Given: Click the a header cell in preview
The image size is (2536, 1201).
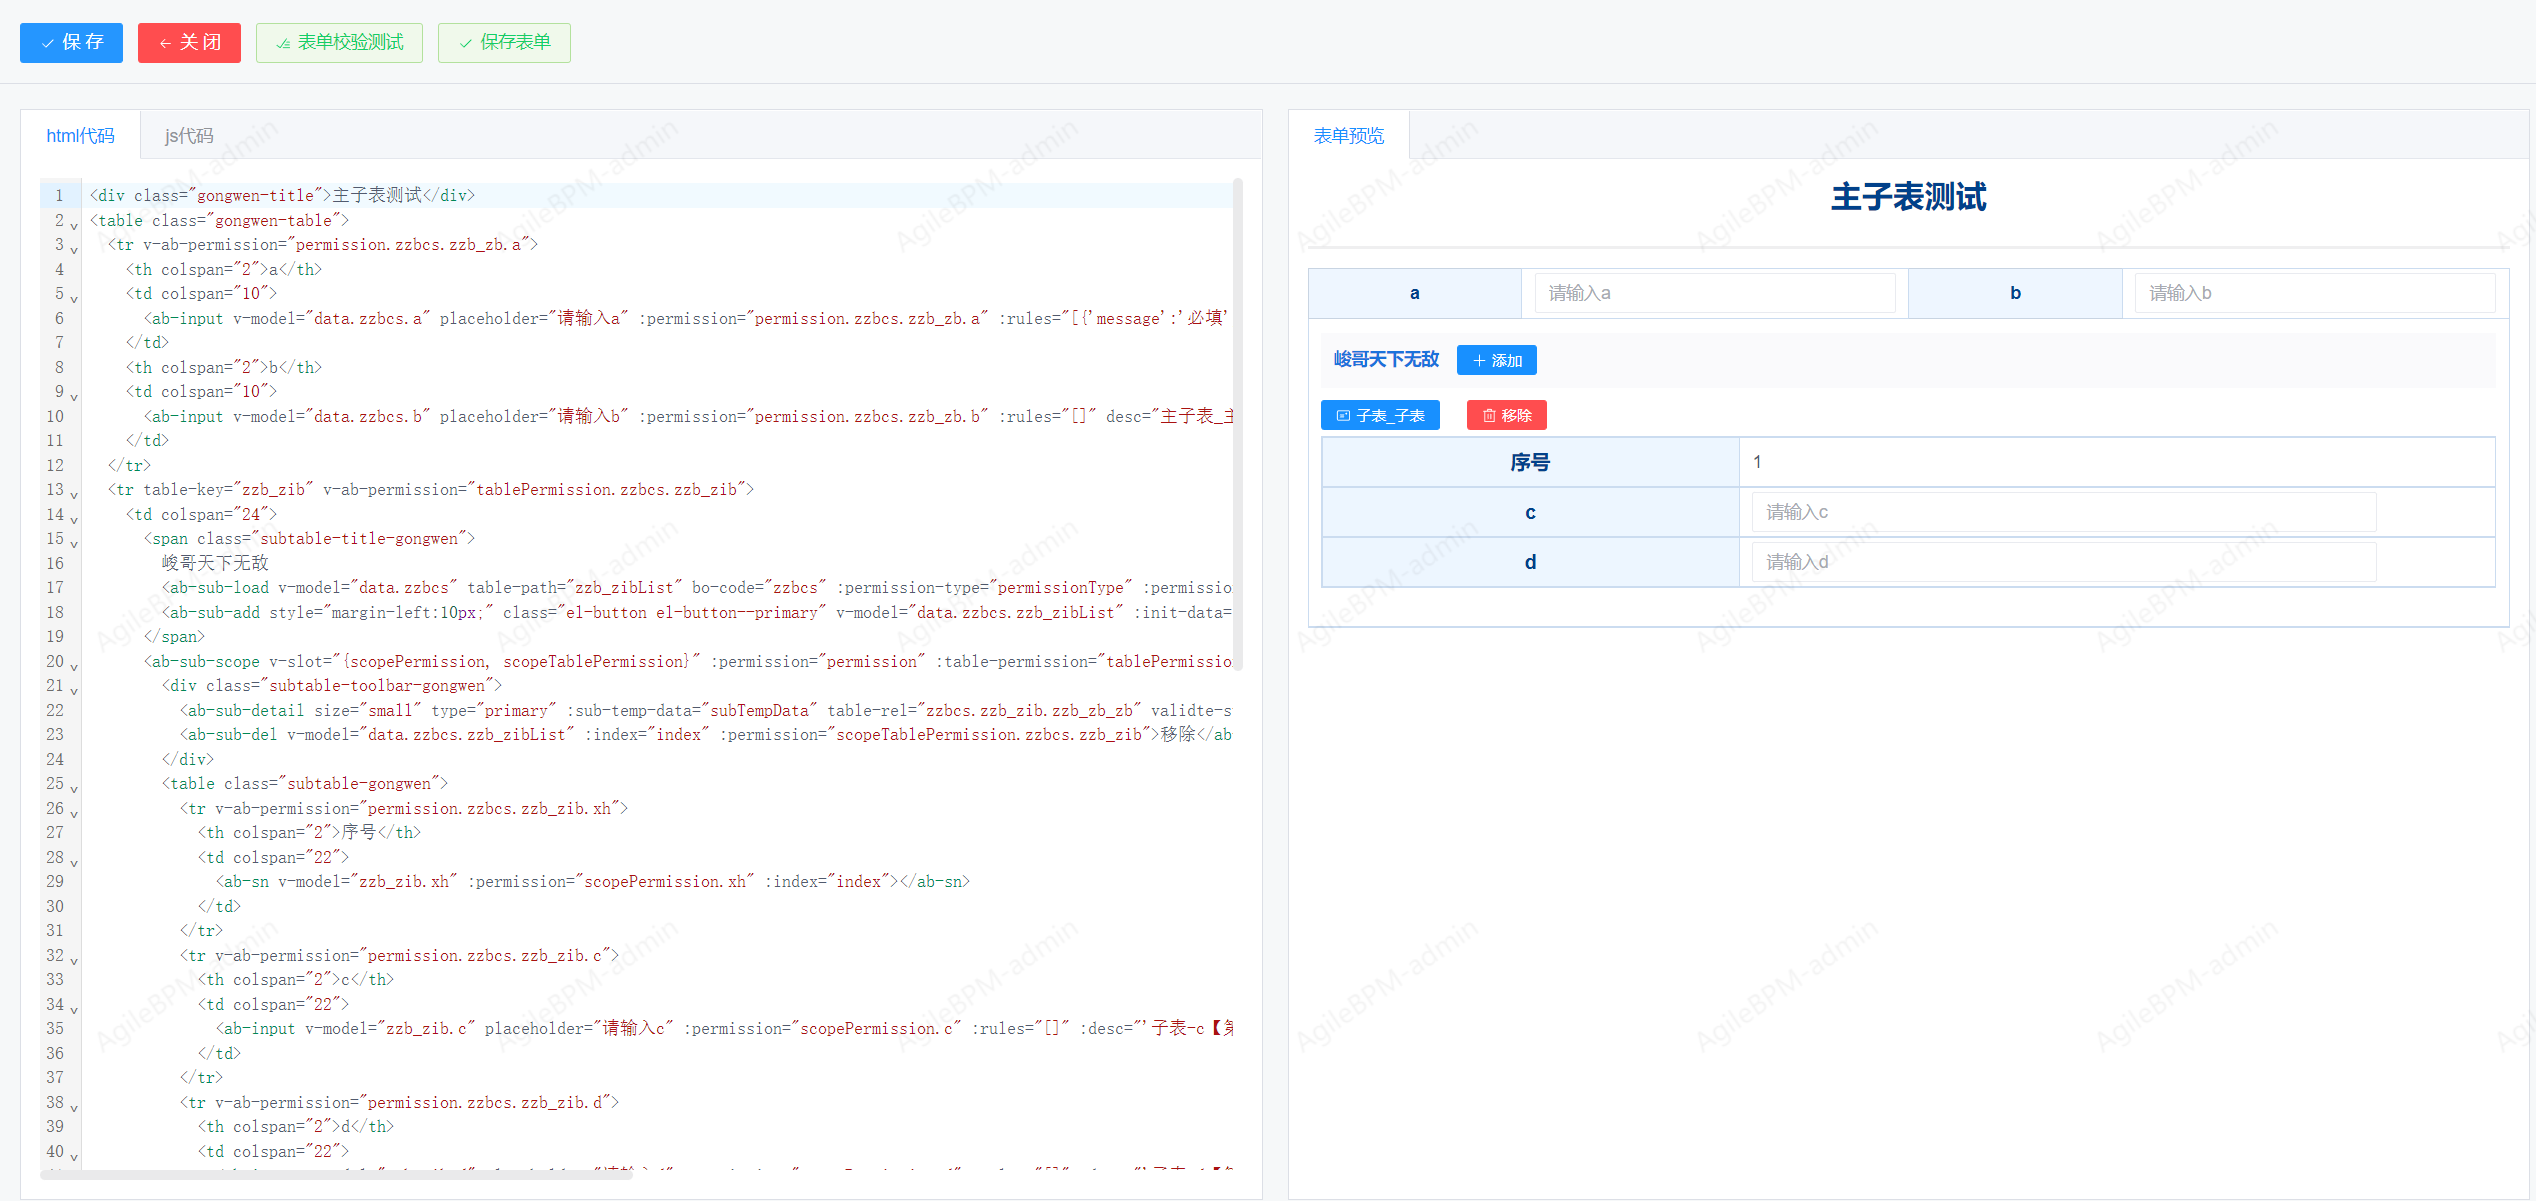Looking at the screenshot, I should tap(1414, 293).
